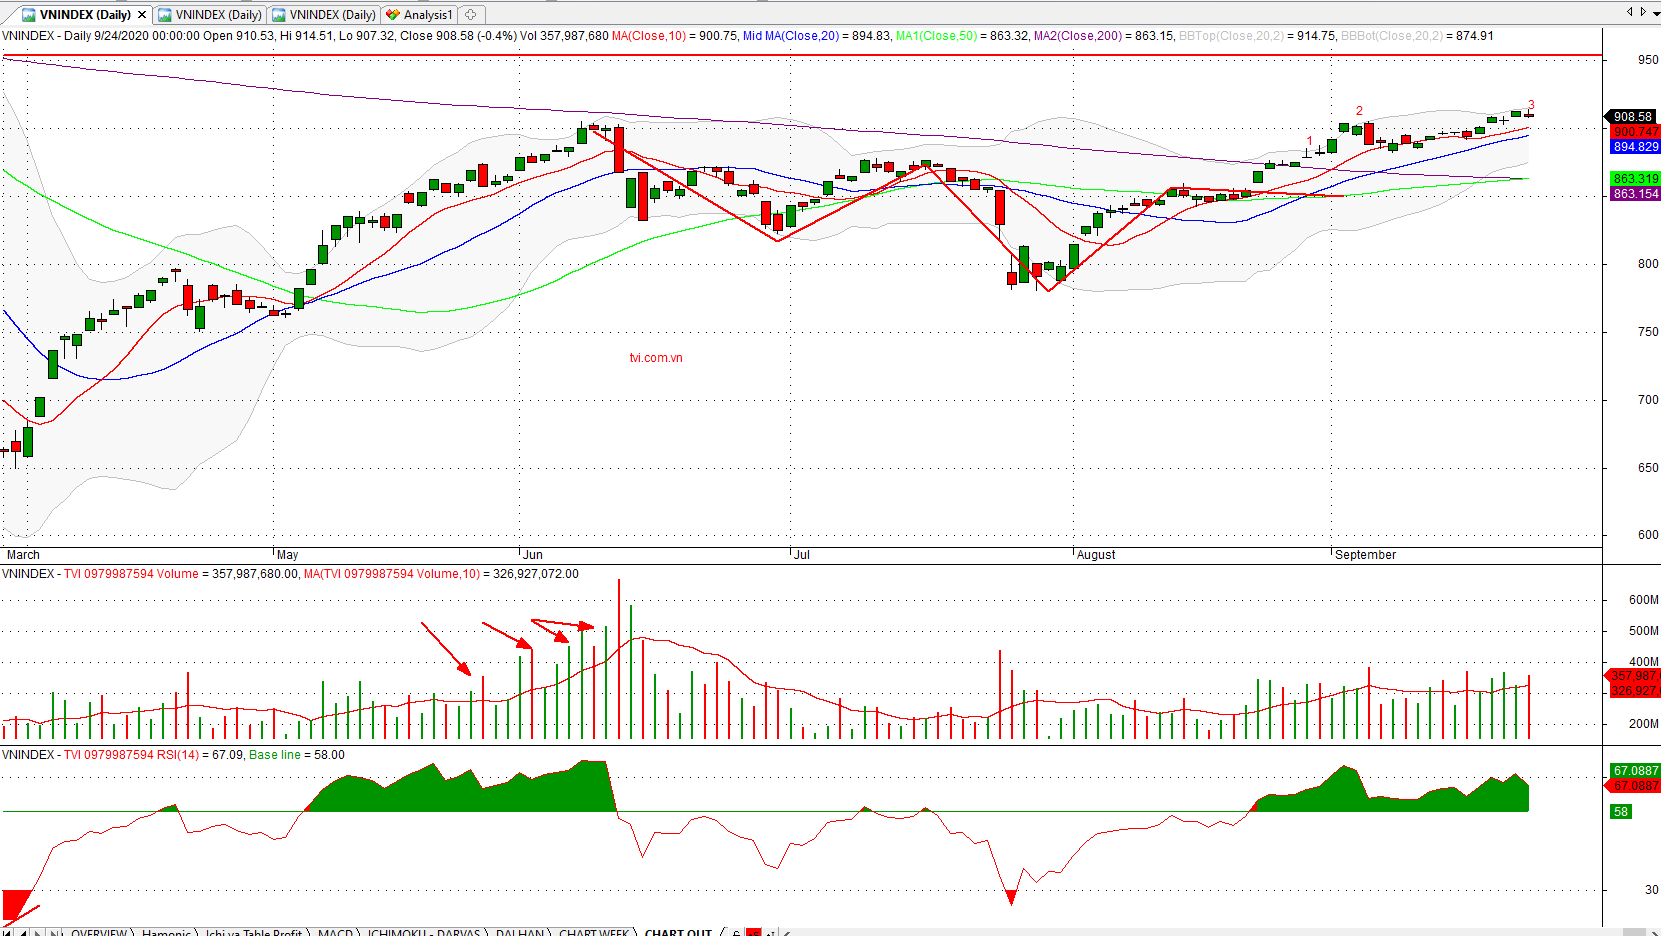
Task: Jump to first chart sheet arrow
Action: tap(8, 932)
